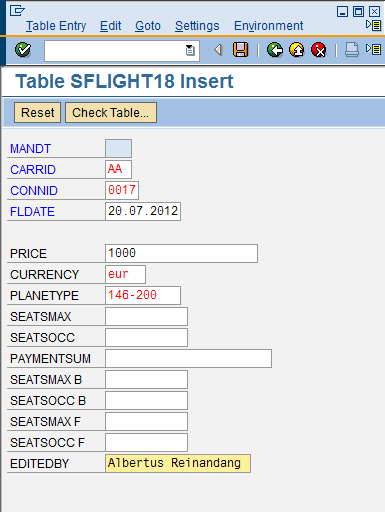Click the CURRENCY field containing eur
The width and height of the screenshot is (385, 512).
(125, 274)
